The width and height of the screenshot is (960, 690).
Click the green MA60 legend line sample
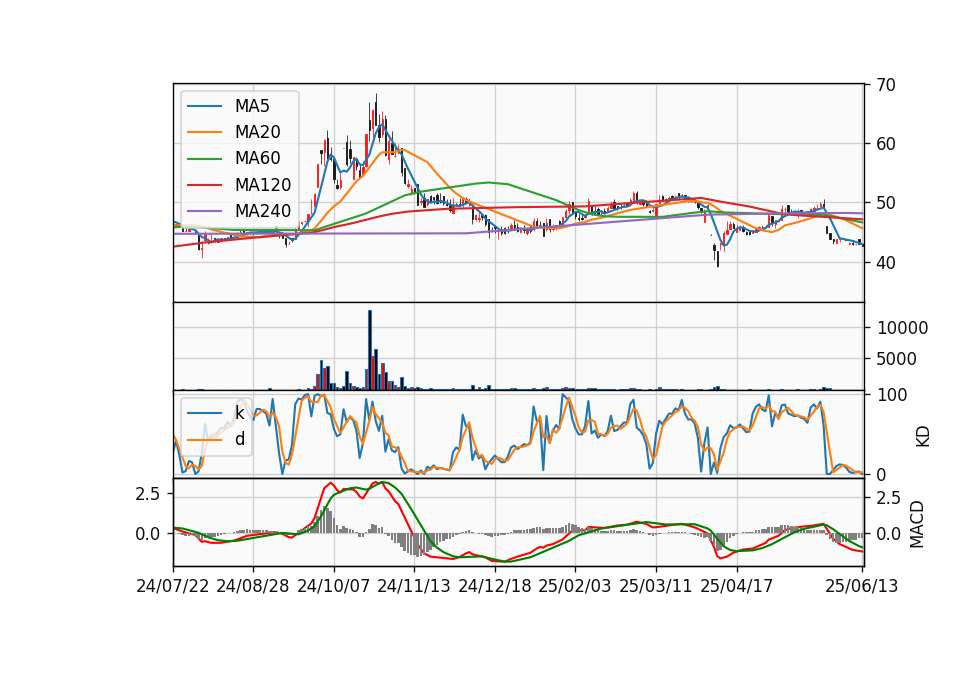204,159
